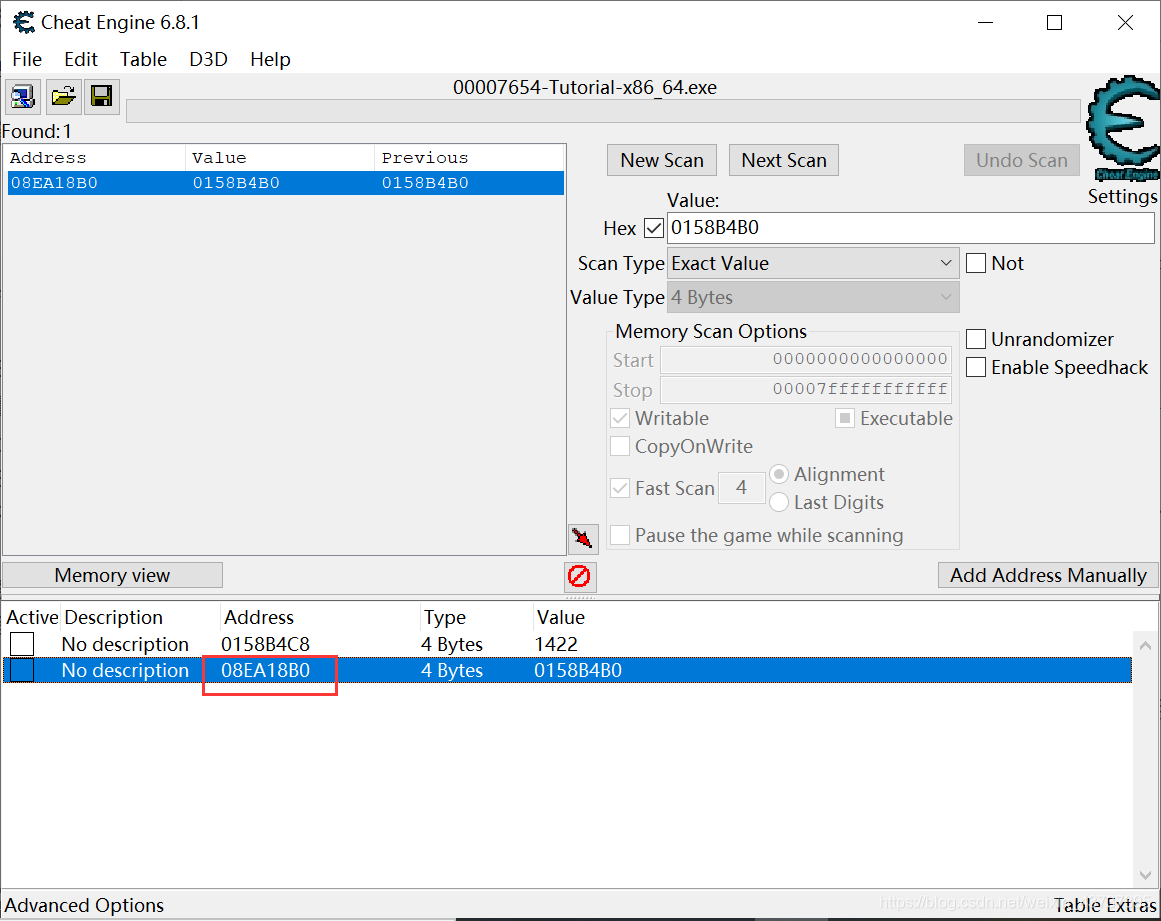1161x921 pixels.
Task: Click process name 00007654-Tutorial-x86_64.exe
Action: pos(585,87)
